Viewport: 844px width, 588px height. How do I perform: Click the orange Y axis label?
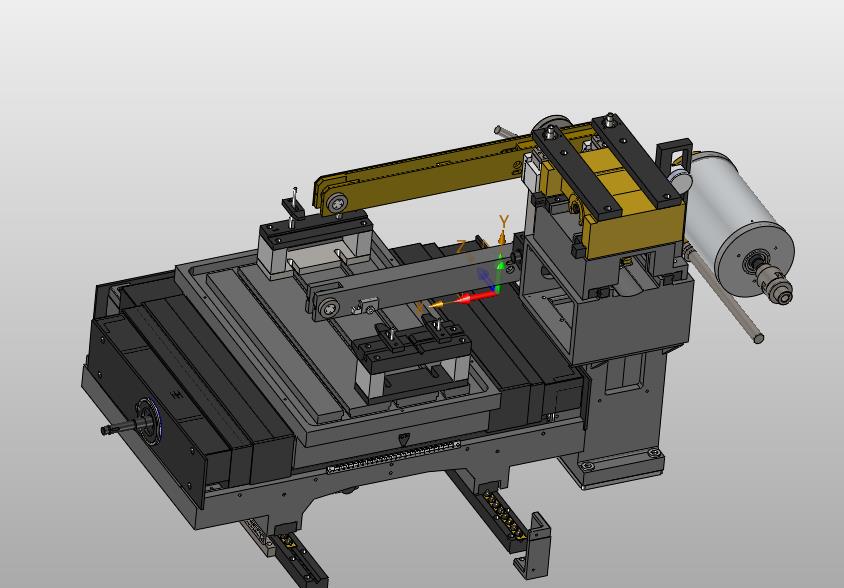(503, 221)
